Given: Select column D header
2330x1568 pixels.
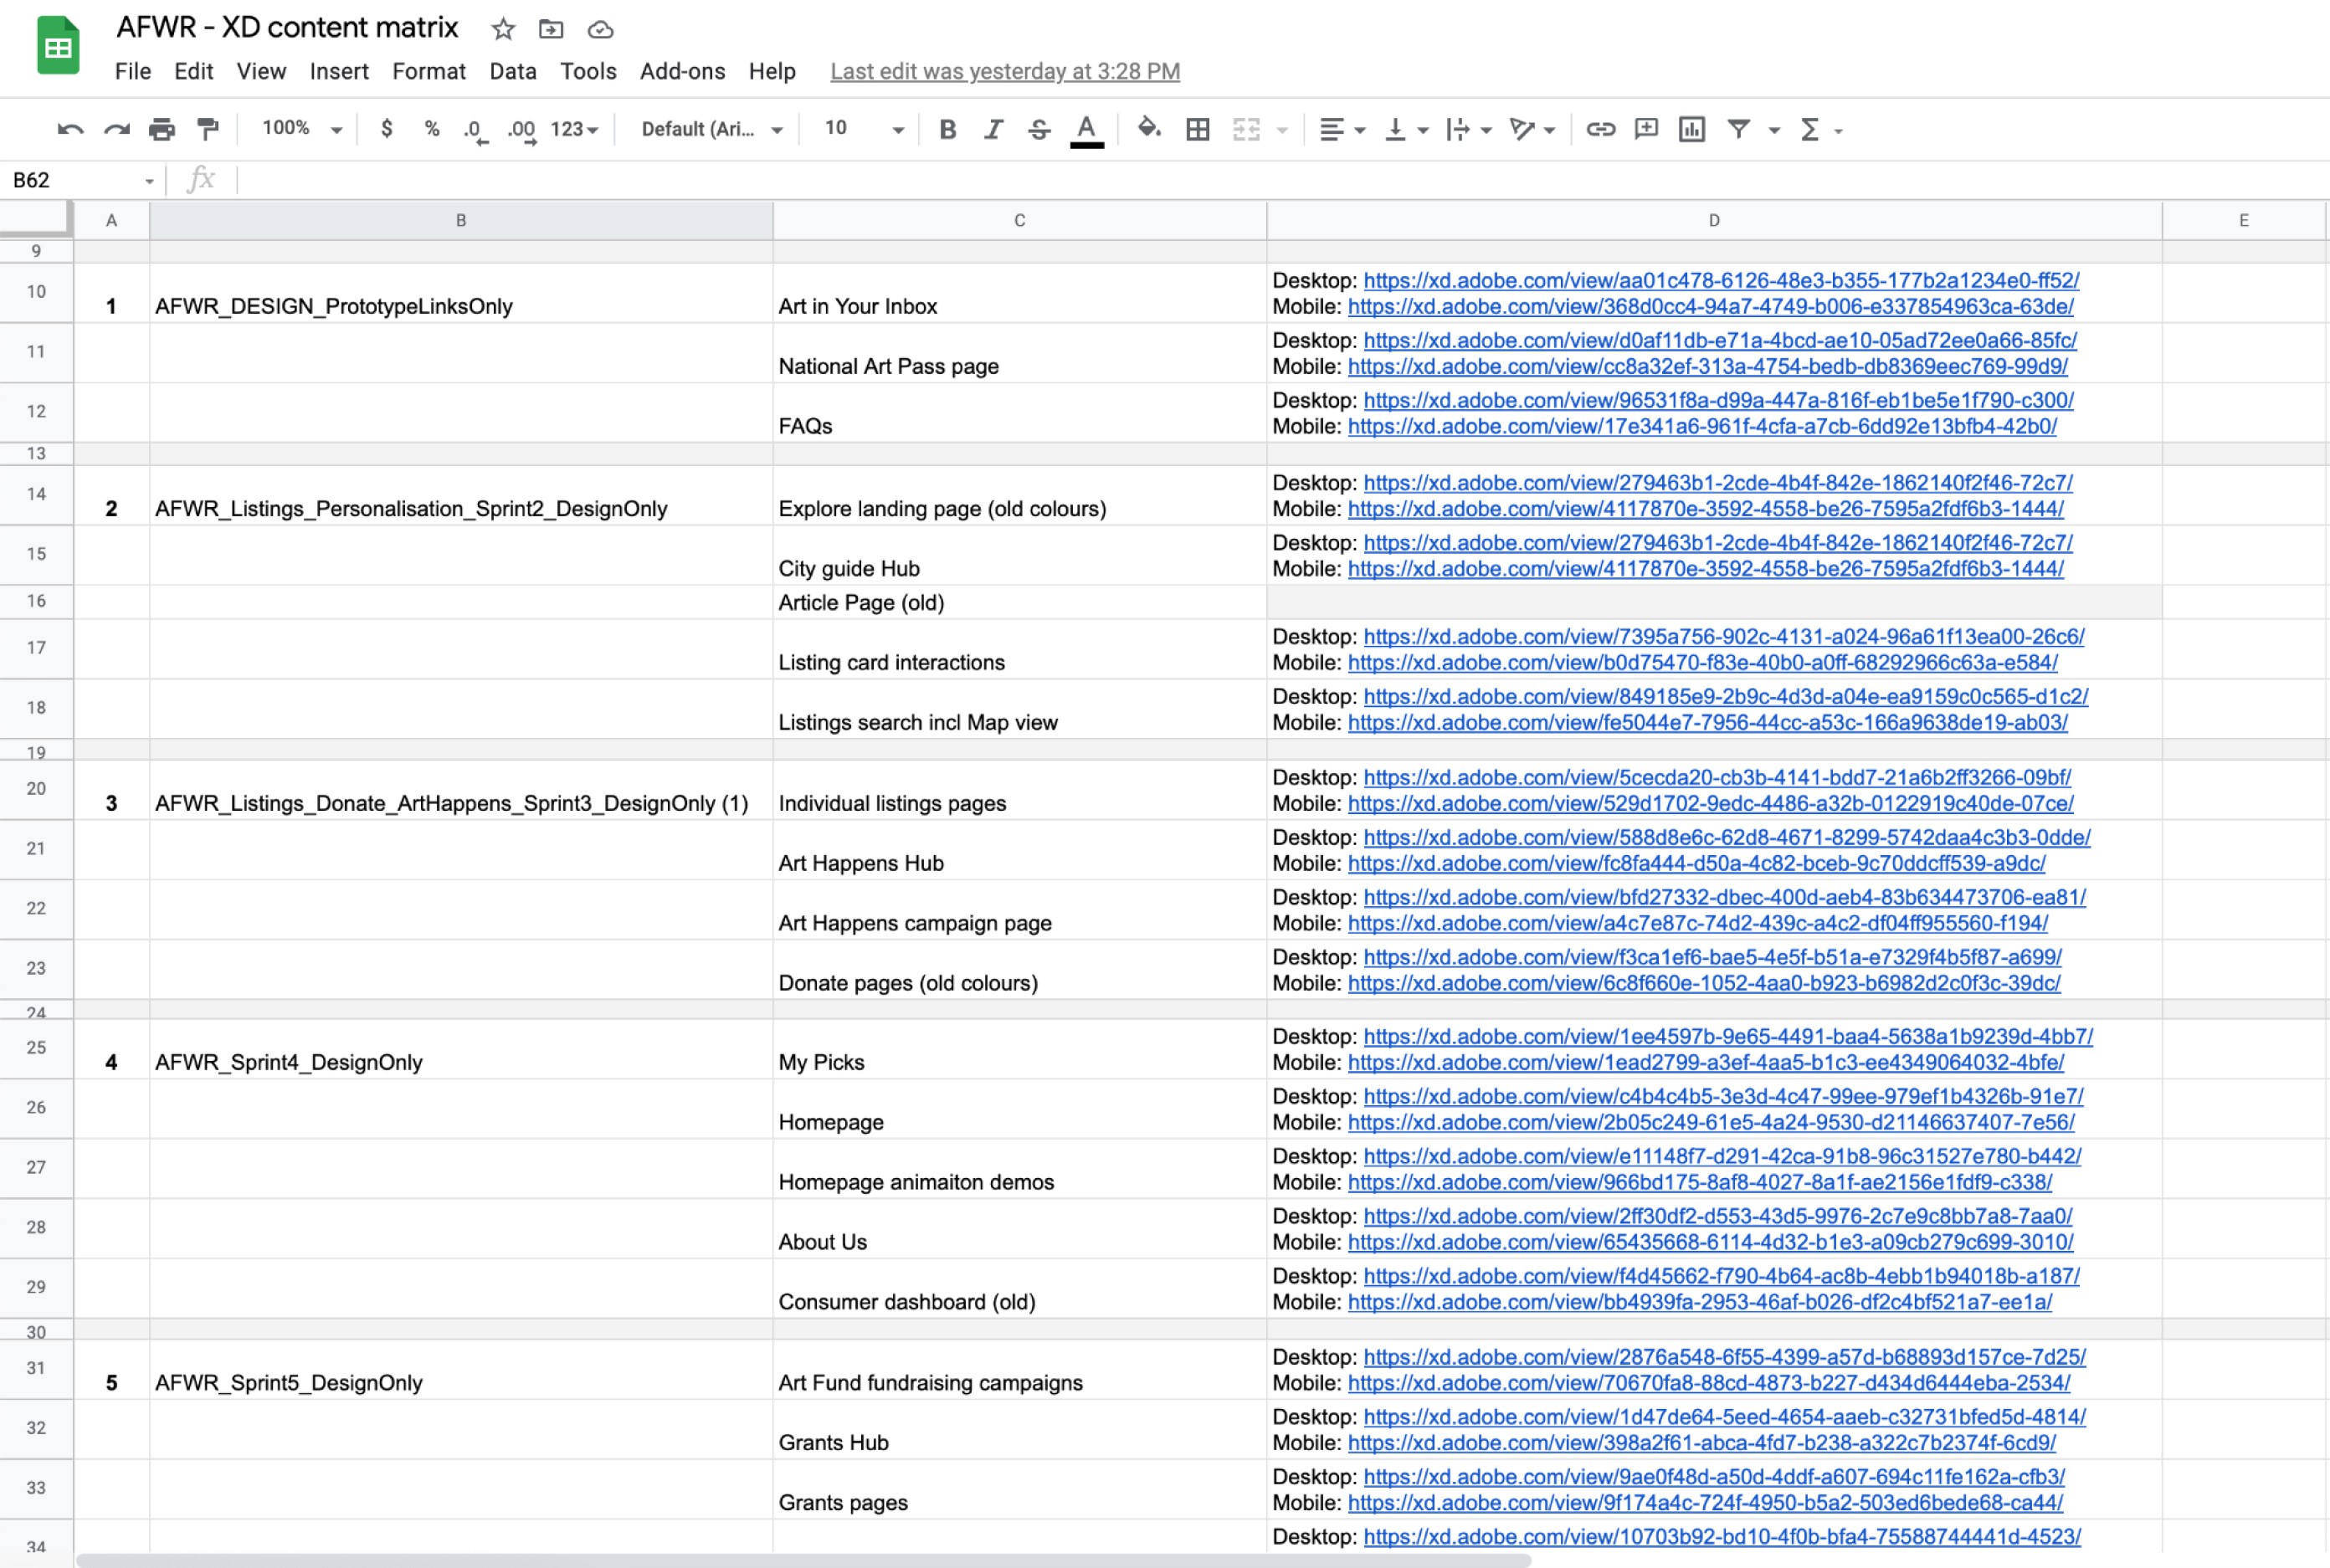Looking at the screenshot, I should point(1714,220).
